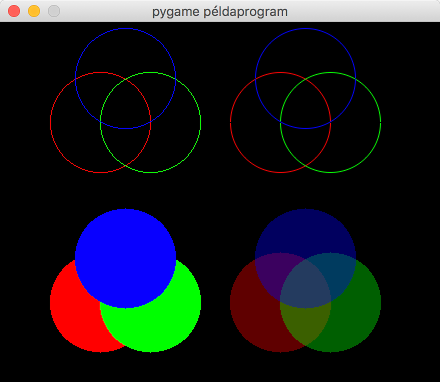
Task: Click the disabled gray zoom button
Action: coord(54,11)
